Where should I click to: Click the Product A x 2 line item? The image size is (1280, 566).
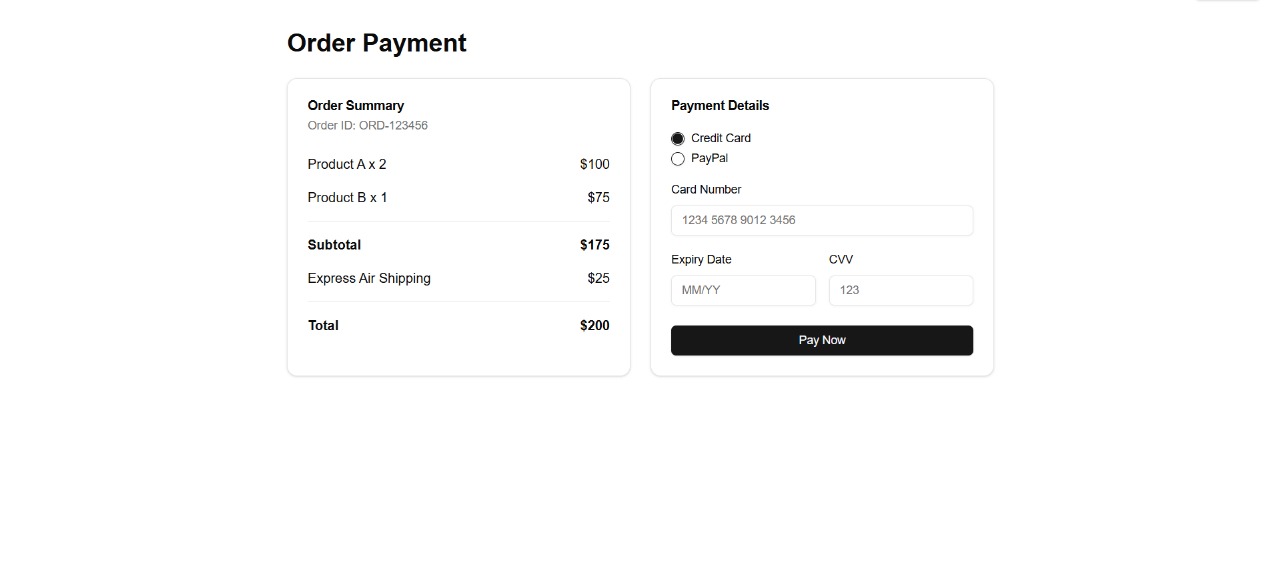347,164
